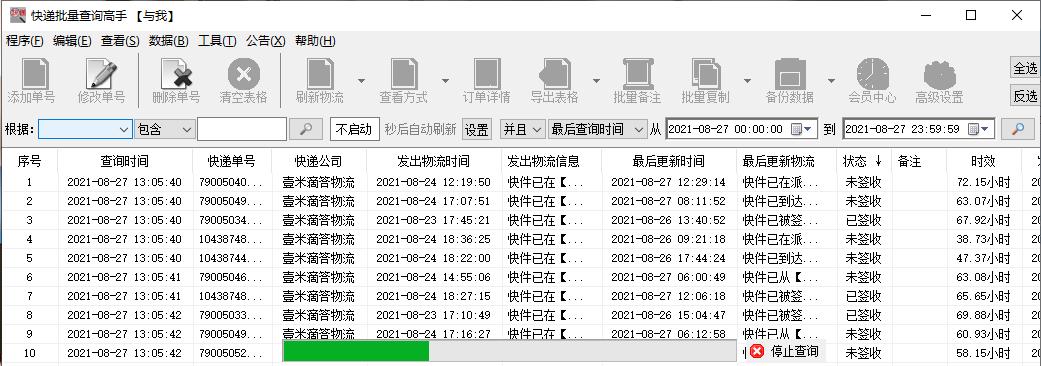Open the 数据(B) menu
1041x366 pixels.
coord(169,41)
